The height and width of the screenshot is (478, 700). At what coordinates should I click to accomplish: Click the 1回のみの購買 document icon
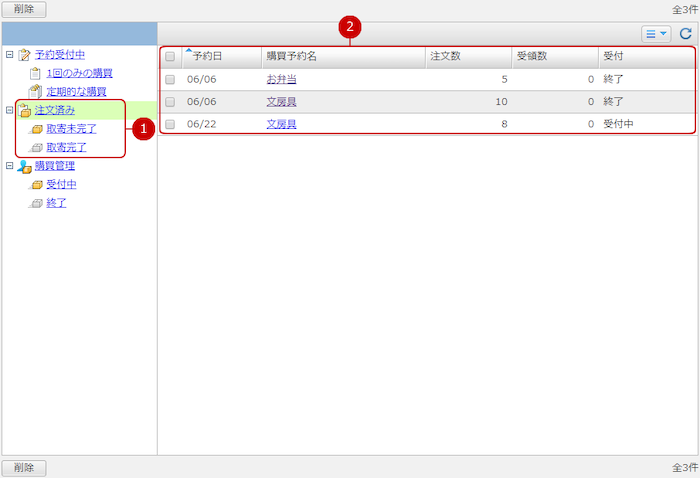click(36, 74)
